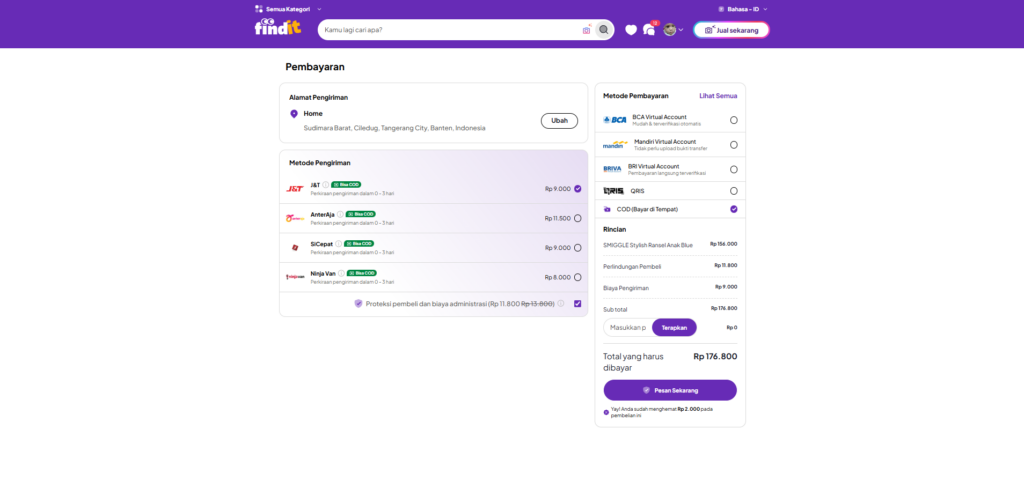Image resolution: width=1024 pixels, height=503 pixels.
Task: Select QRIS payment method
Action: tap(734, 191)
